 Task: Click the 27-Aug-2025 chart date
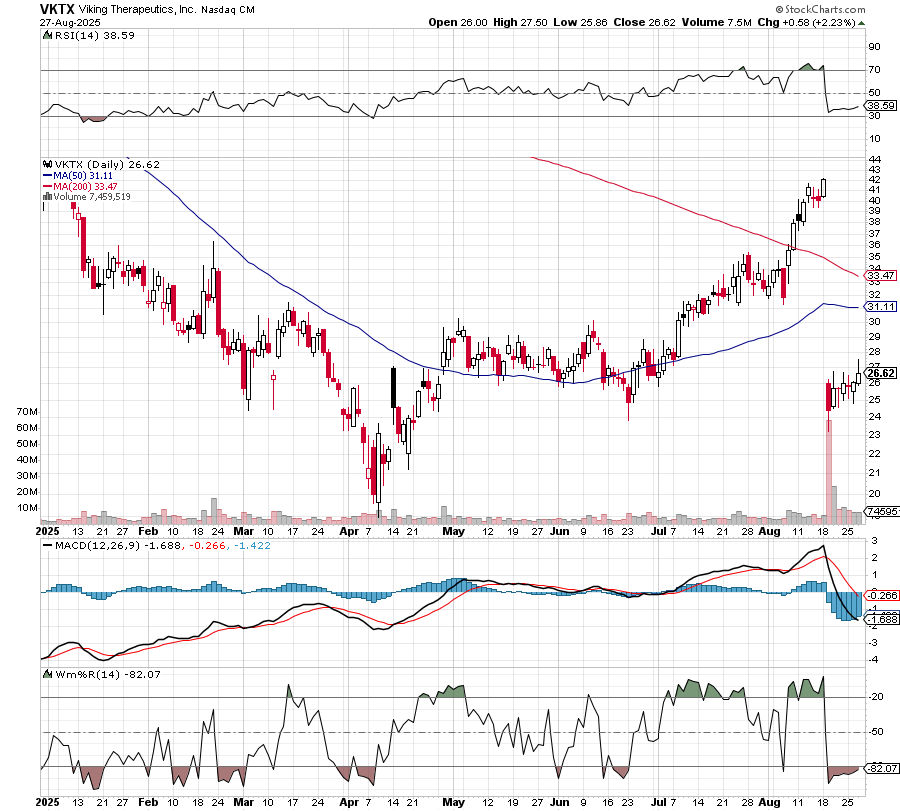[x=70, y=23]
